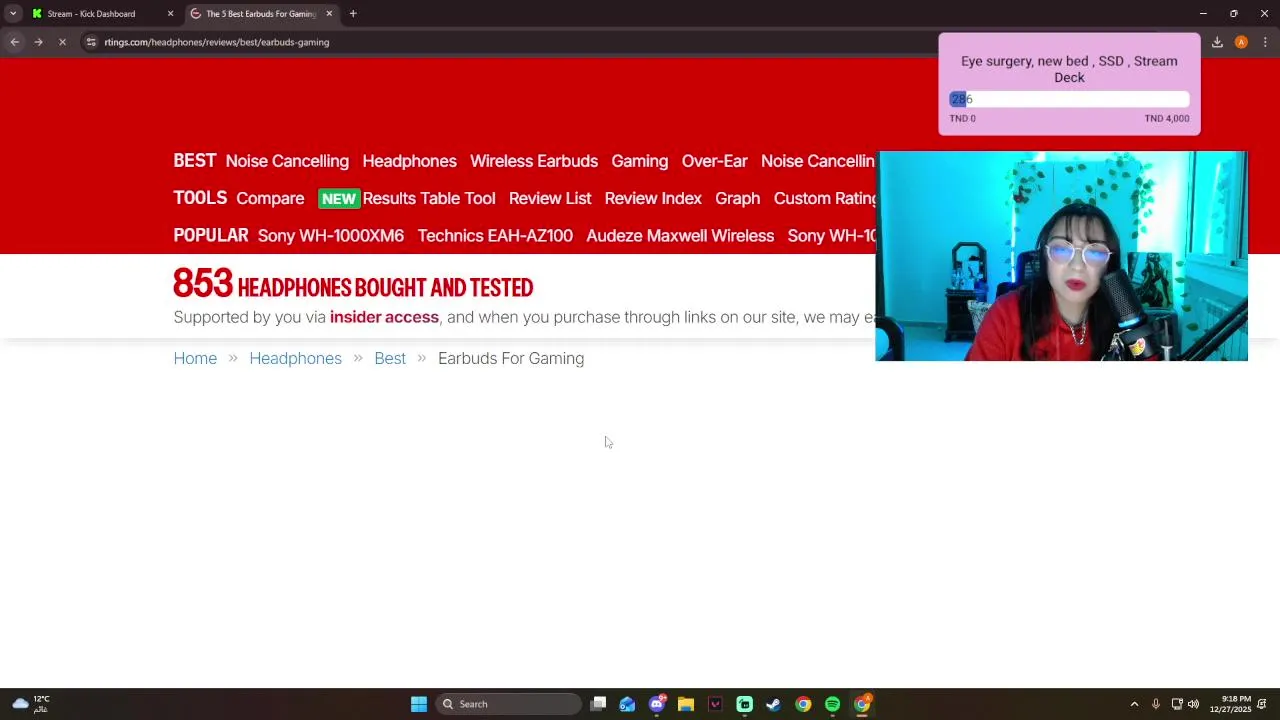Open the Results Table Tool link
The image size is (1280, 720).
[429, 198]
